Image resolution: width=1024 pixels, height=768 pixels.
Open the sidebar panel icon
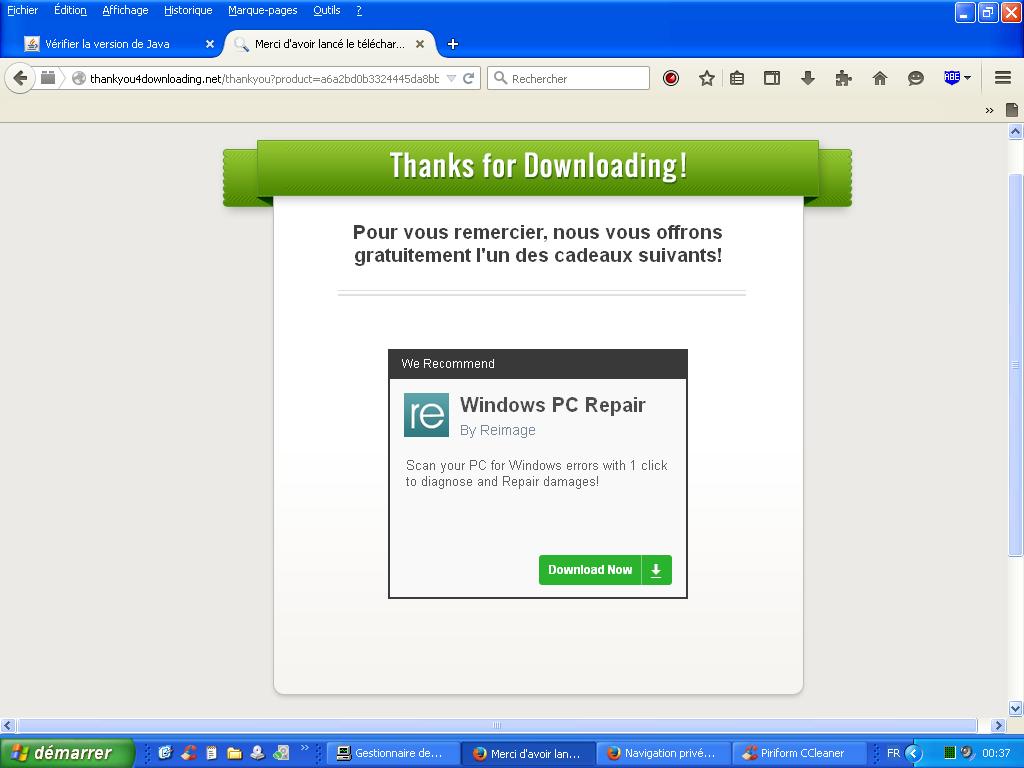point(772,78)
